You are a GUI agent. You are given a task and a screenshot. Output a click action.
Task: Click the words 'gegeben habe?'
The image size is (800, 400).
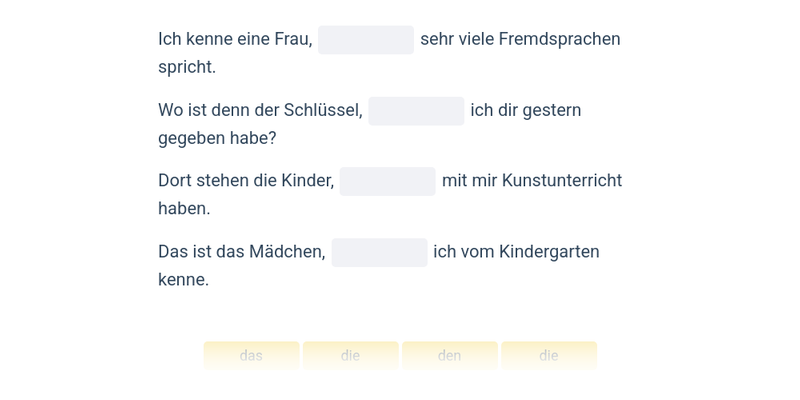217,138
